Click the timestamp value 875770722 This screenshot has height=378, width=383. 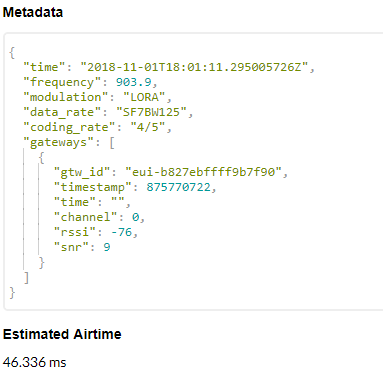[179, 187]
